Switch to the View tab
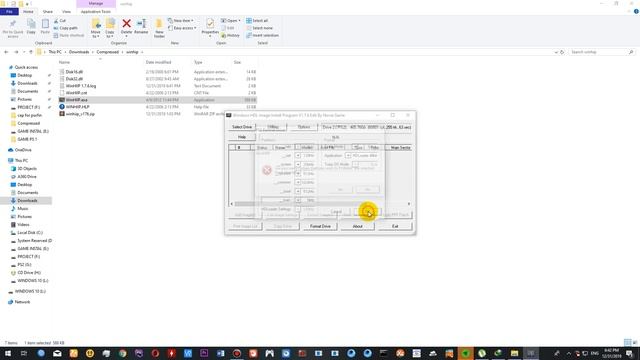Screen dimensions: 640x360 pyautogui.click(x=66, y=11)
